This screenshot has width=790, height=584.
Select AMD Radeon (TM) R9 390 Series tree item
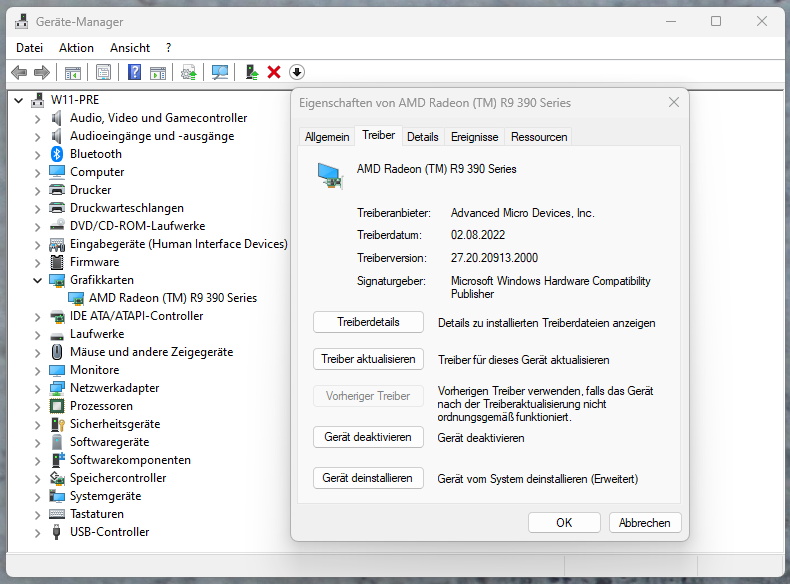tap(173, 298)
